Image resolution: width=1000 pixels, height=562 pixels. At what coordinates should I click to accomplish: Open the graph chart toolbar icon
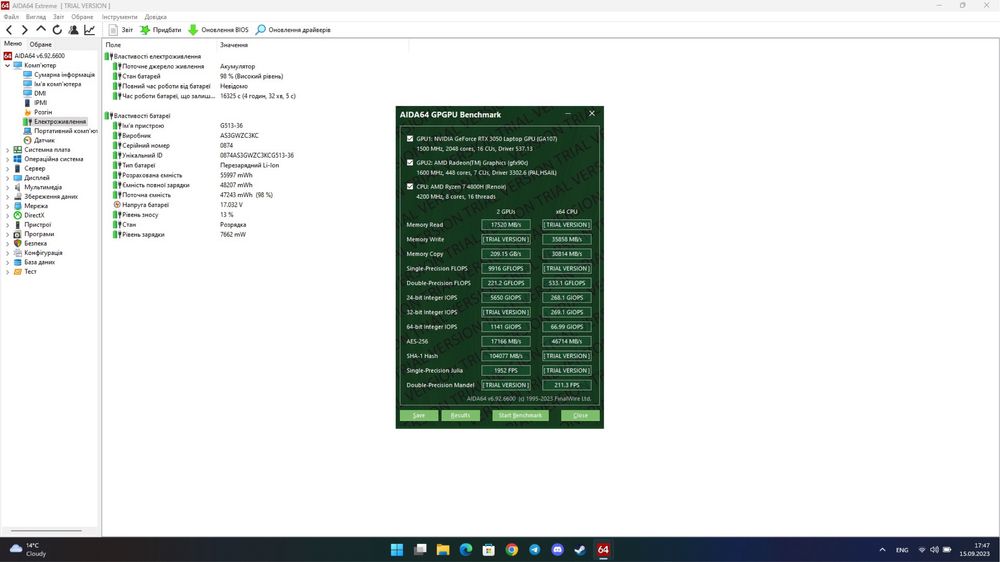(x=89, y=30)
